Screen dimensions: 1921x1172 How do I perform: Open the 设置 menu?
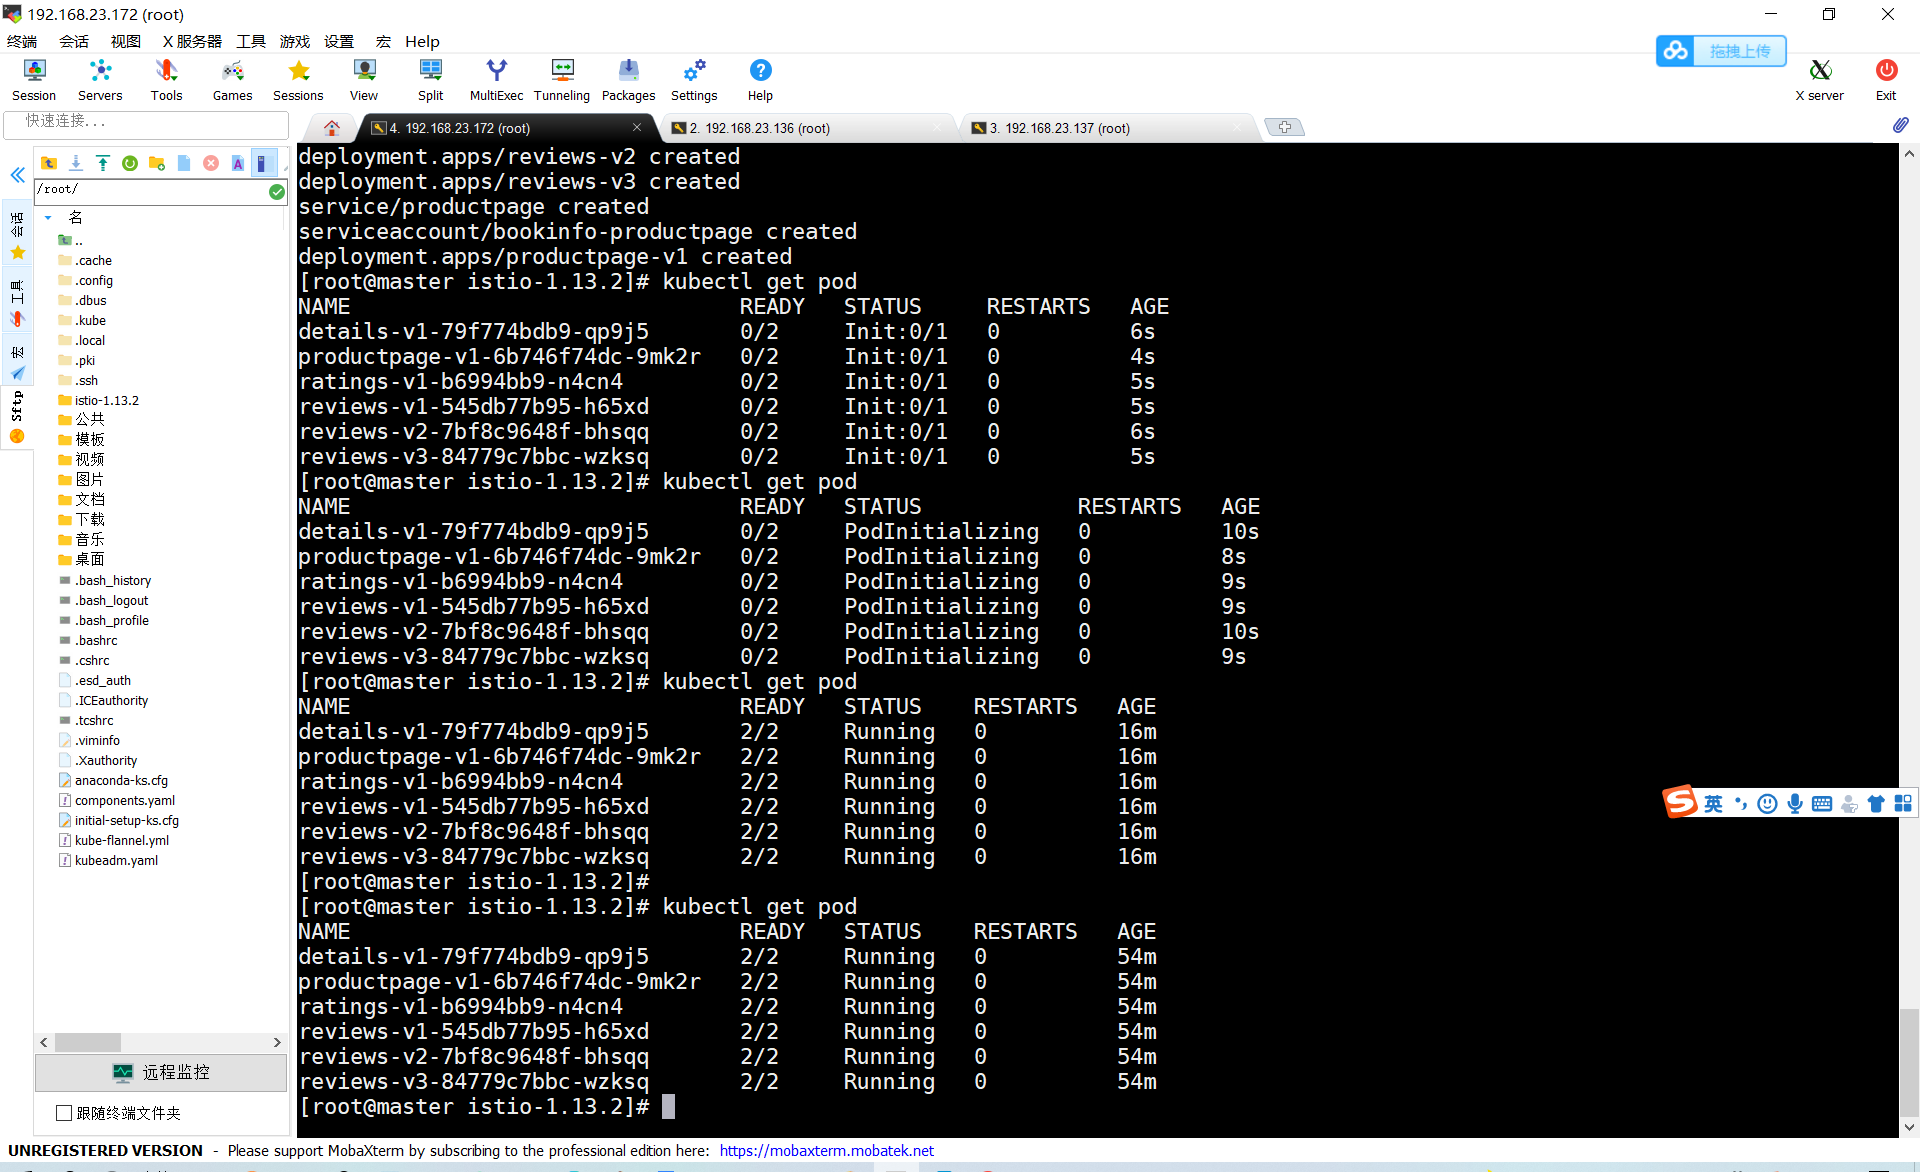pyautogui.click(x=339, y=41)
